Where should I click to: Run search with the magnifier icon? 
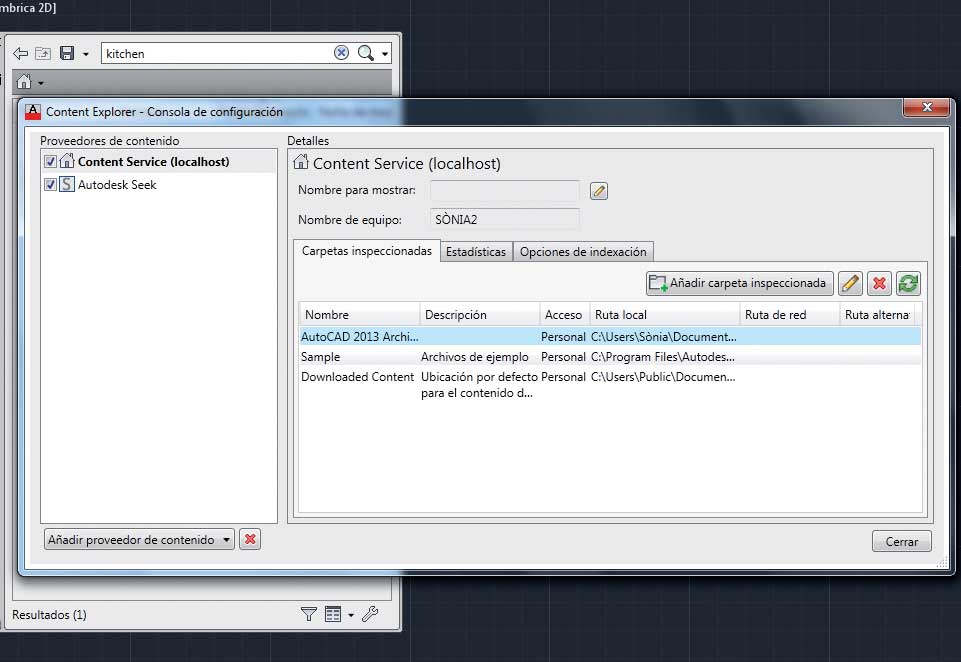(366, 53)
